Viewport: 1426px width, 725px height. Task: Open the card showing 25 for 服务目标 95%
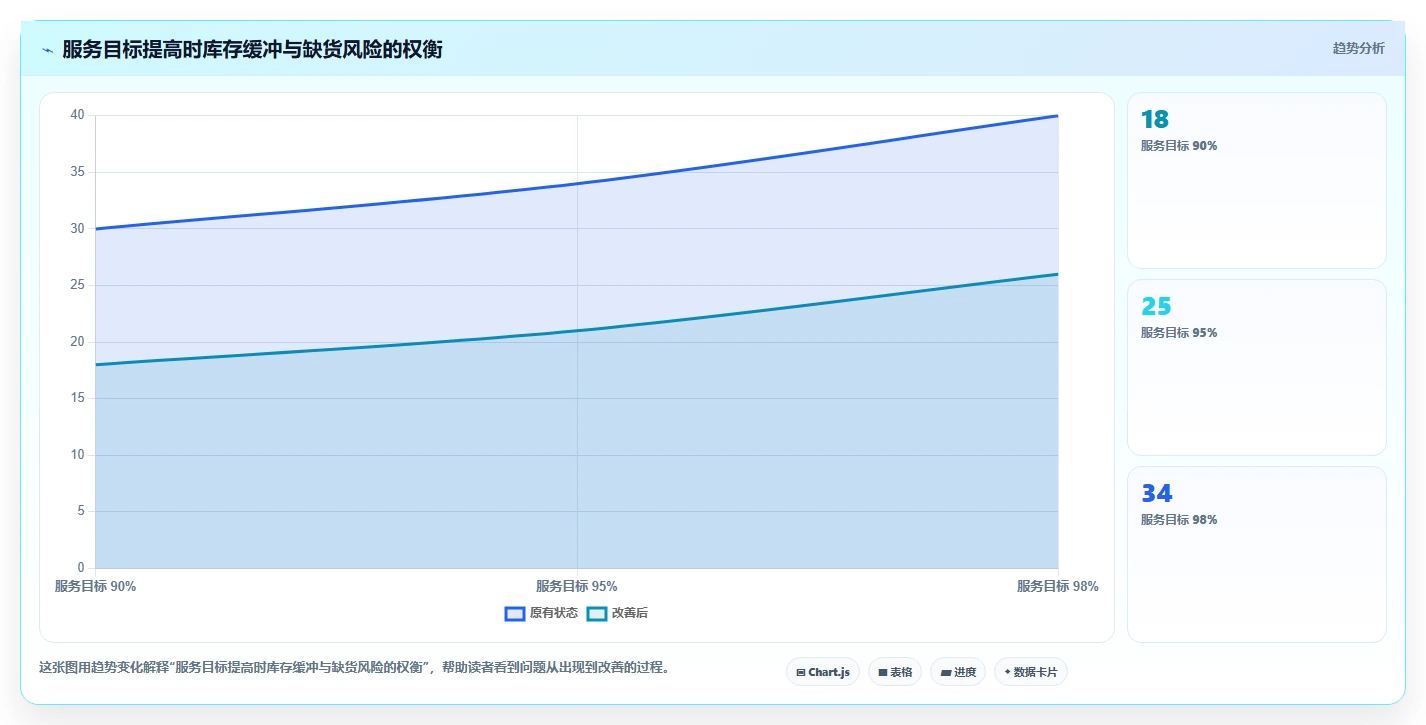1256,367
